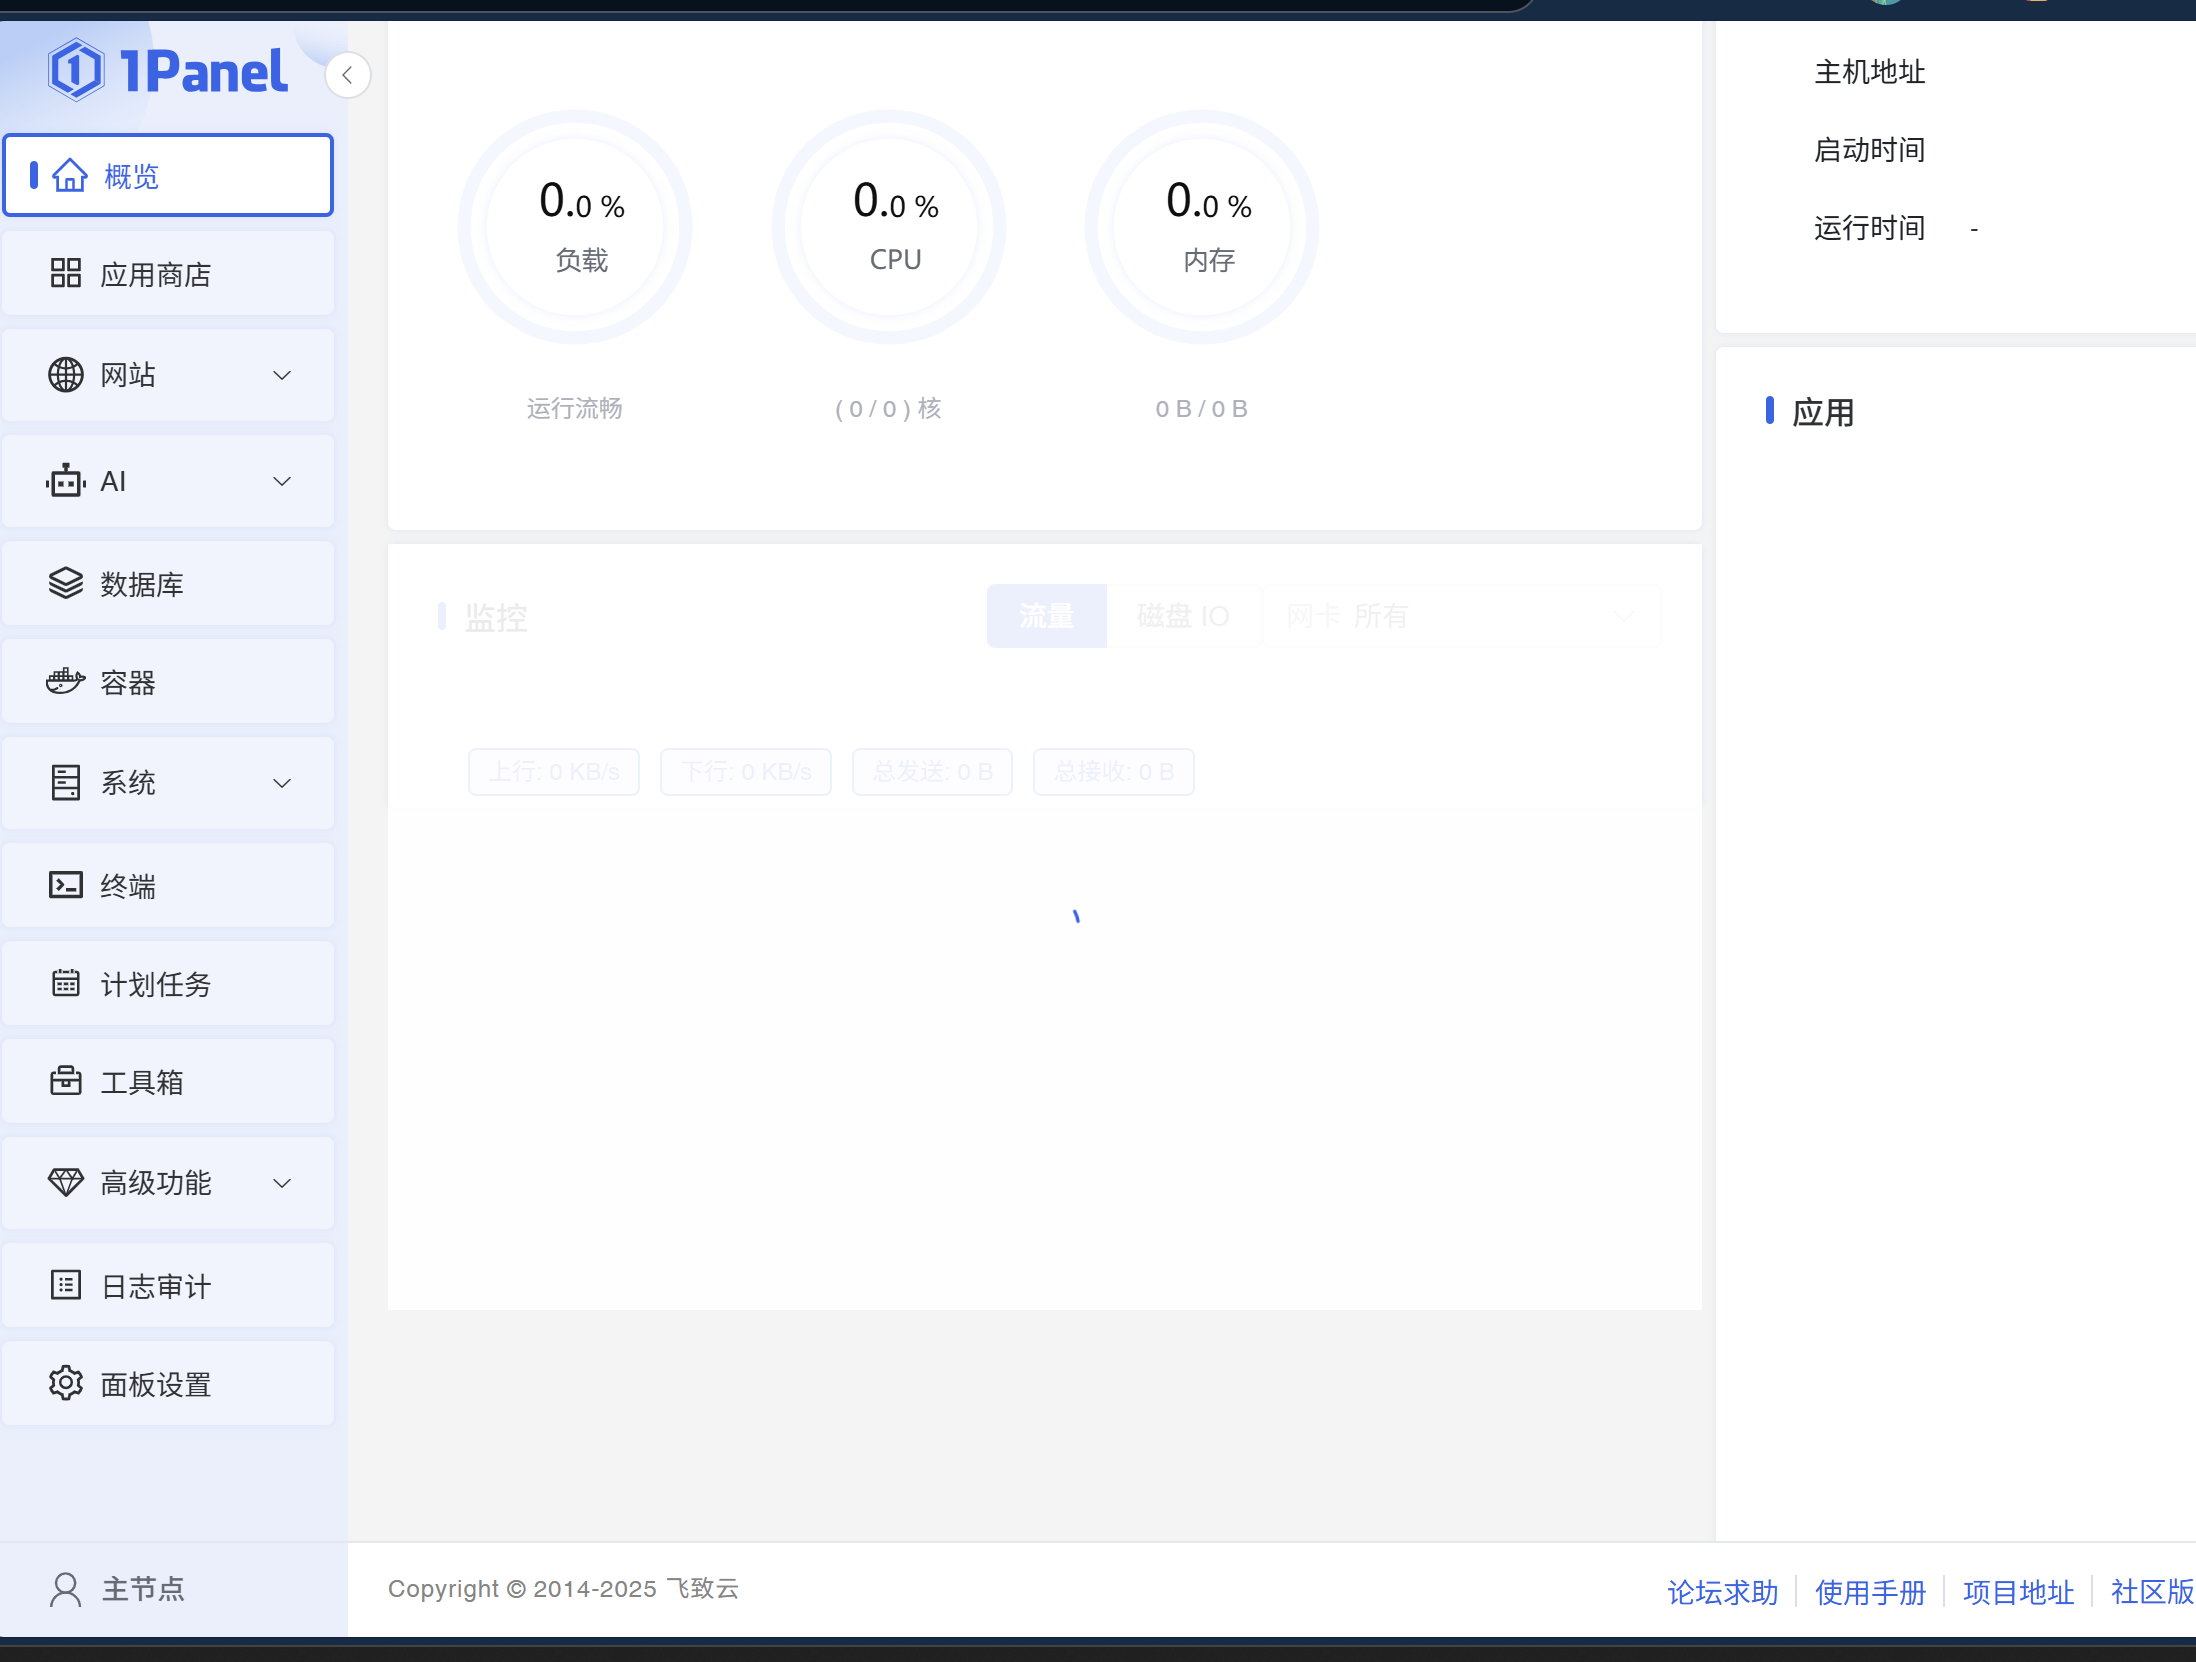Open the network card dropdown

(1461, 616)
